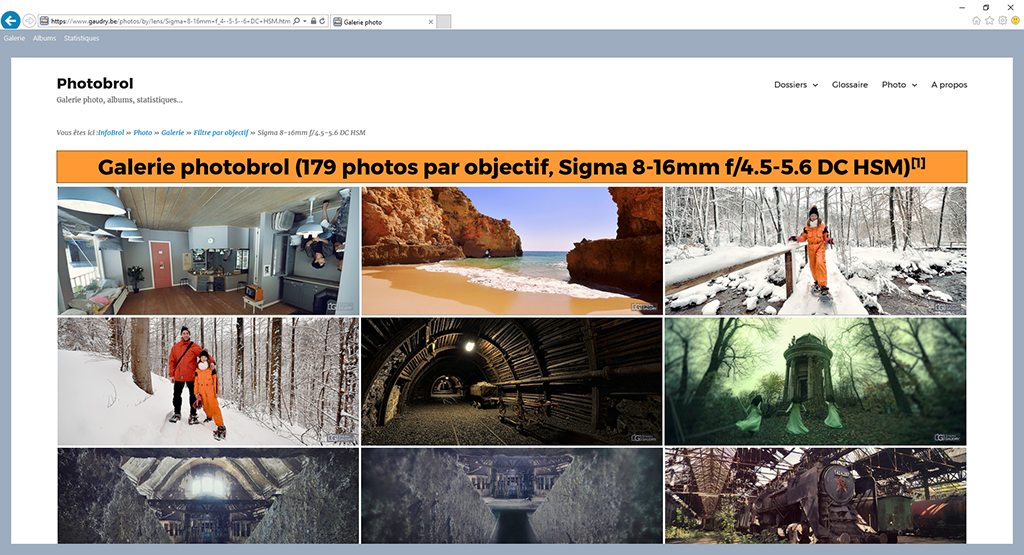View the security lock icon information

tap(313, 22)
